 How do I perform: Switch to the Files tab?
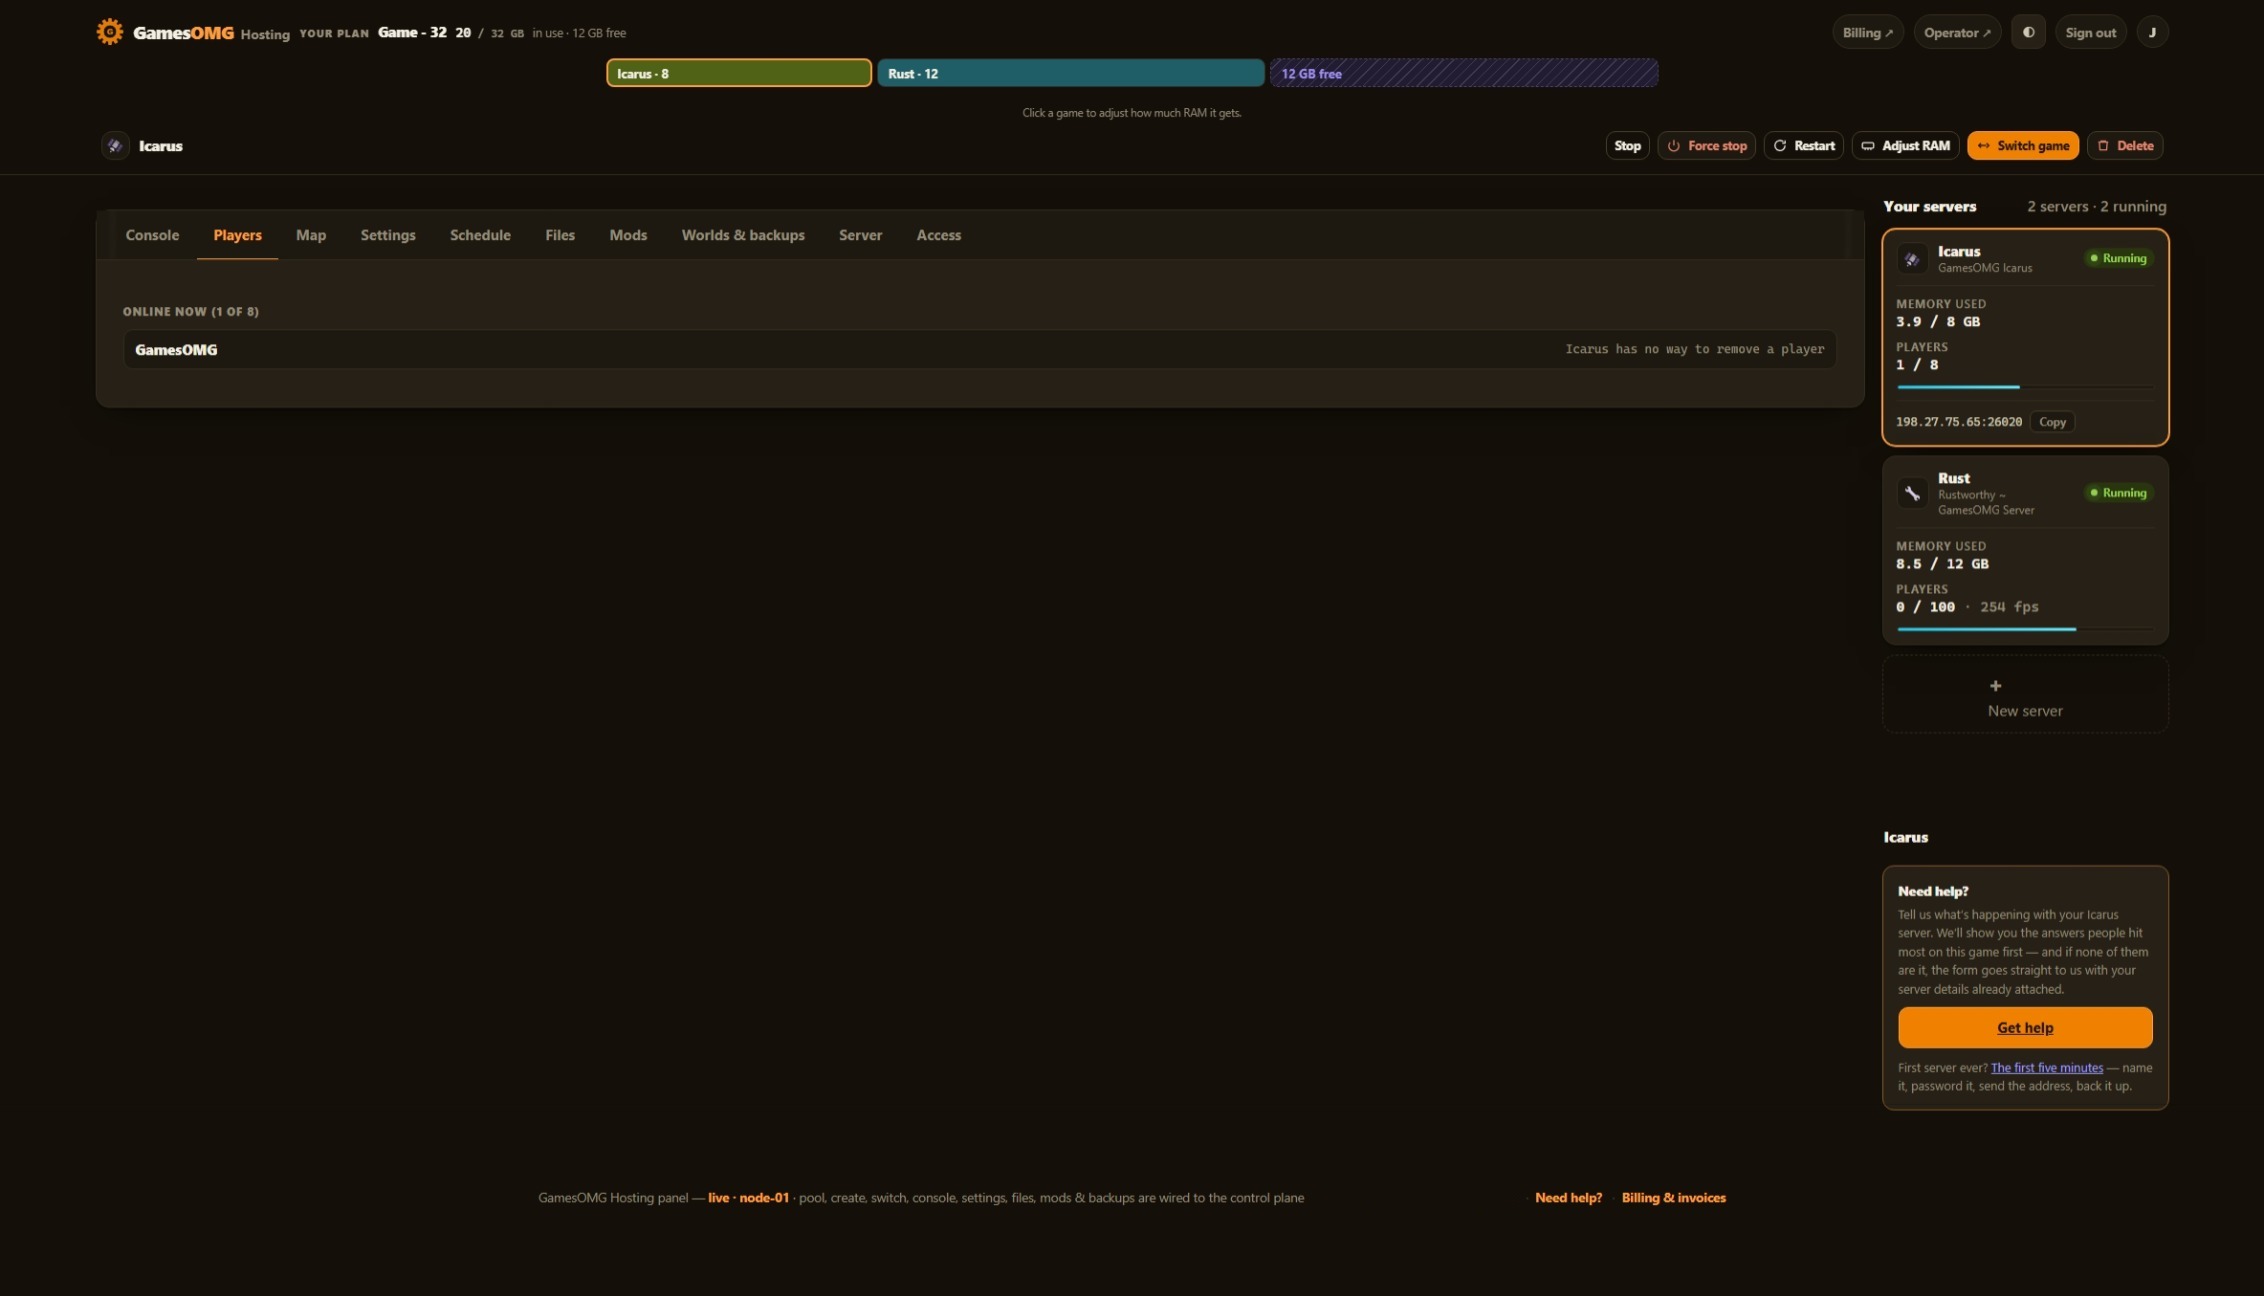pyautogui.click(x=560, y=235)
